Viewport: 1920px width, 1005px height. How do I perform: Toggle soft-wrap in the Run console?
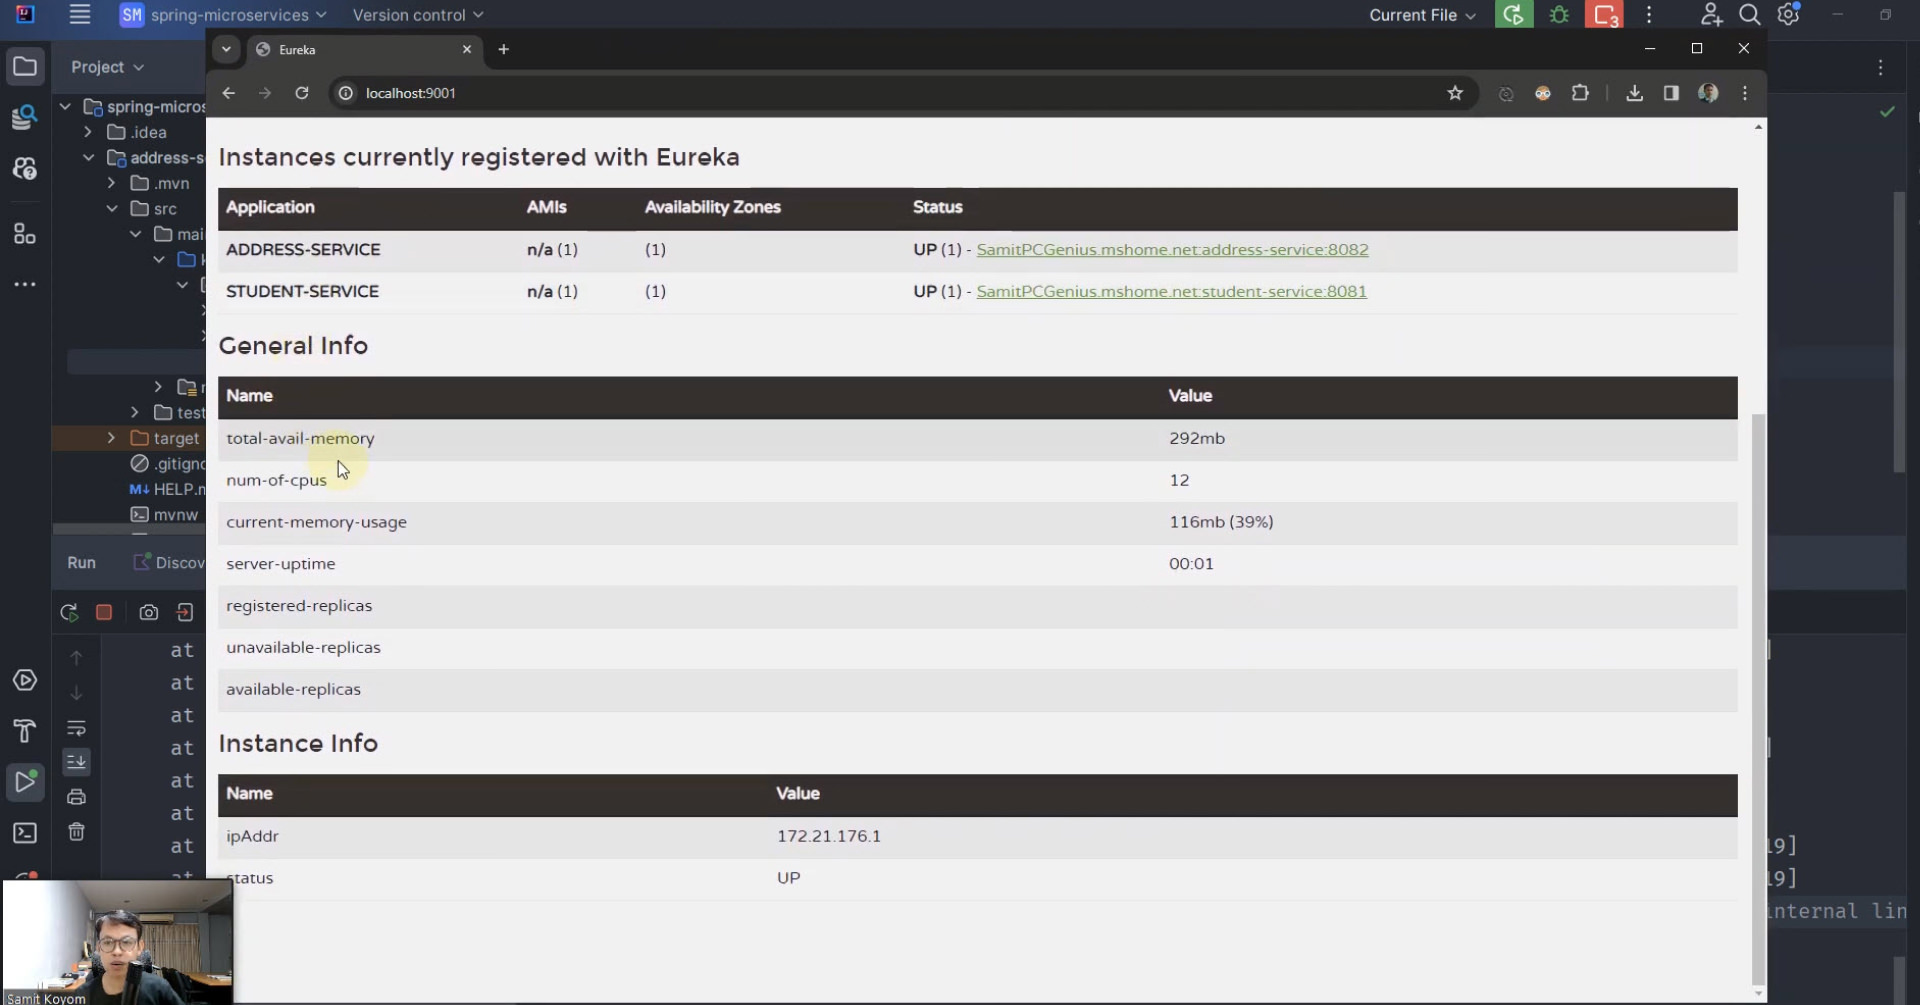pyautogui.click(x=76, y=728)
